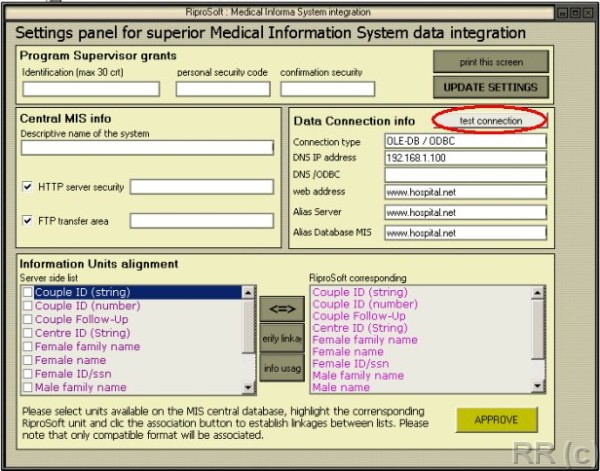Click the Connection type field OLE-DB / ODBC
The width and height of the screenshot is (600, 471).
466,141
